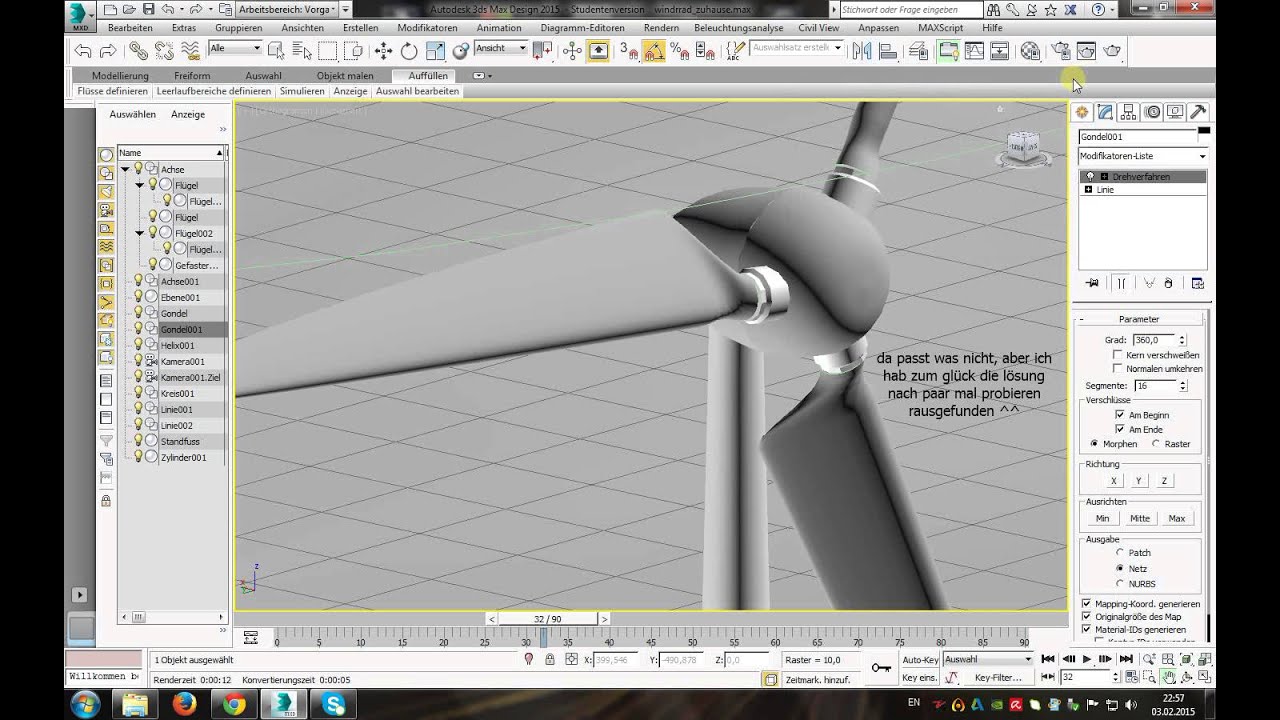Collapse the Achse tree node
Image resolution: width=1280 pixels, height=720 pixels.
pyautogui.click(x=125, y=170)
